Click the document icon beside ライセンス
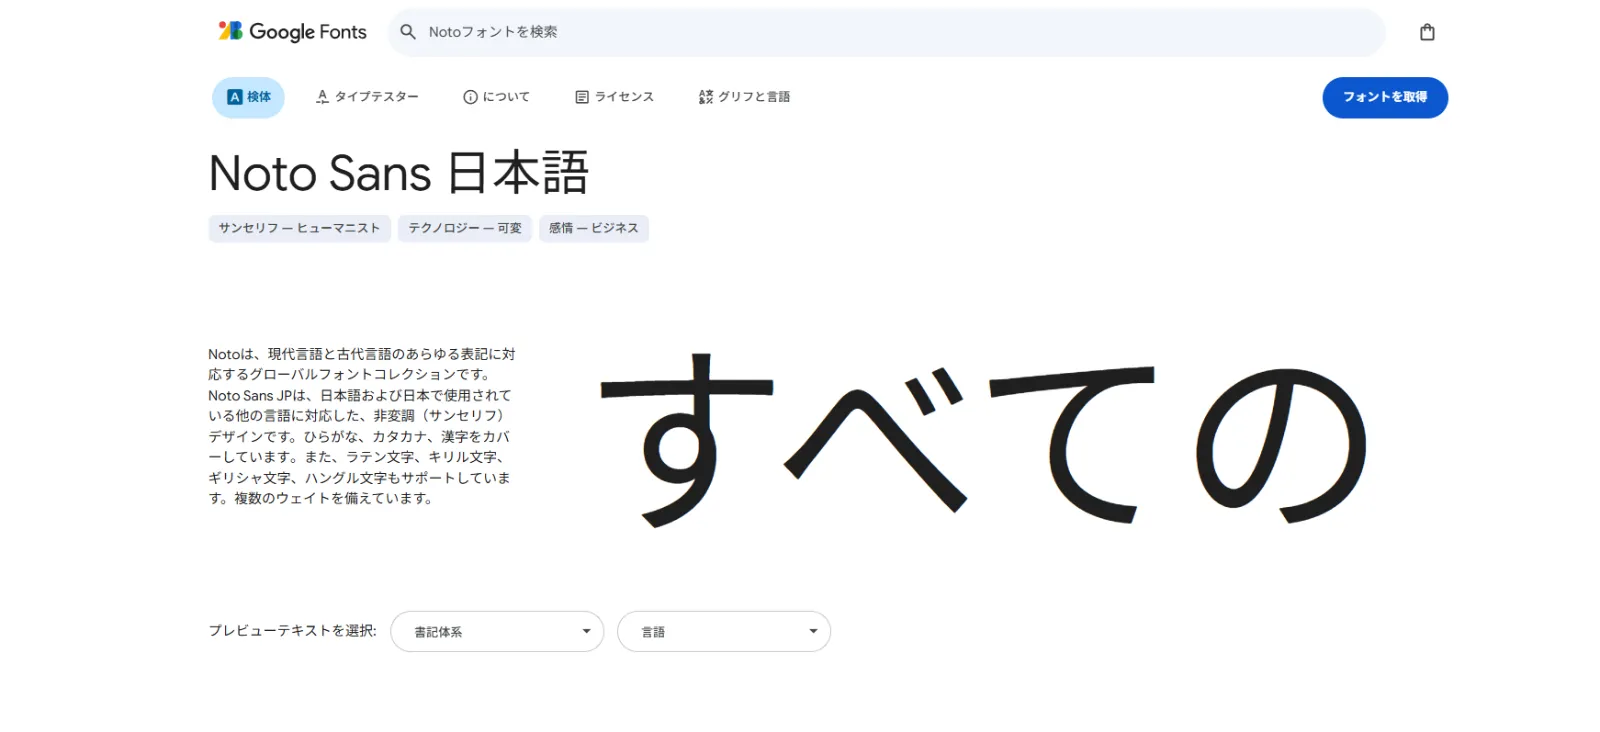This screenshot has height=732, width=1600. [x=582, y=97]
